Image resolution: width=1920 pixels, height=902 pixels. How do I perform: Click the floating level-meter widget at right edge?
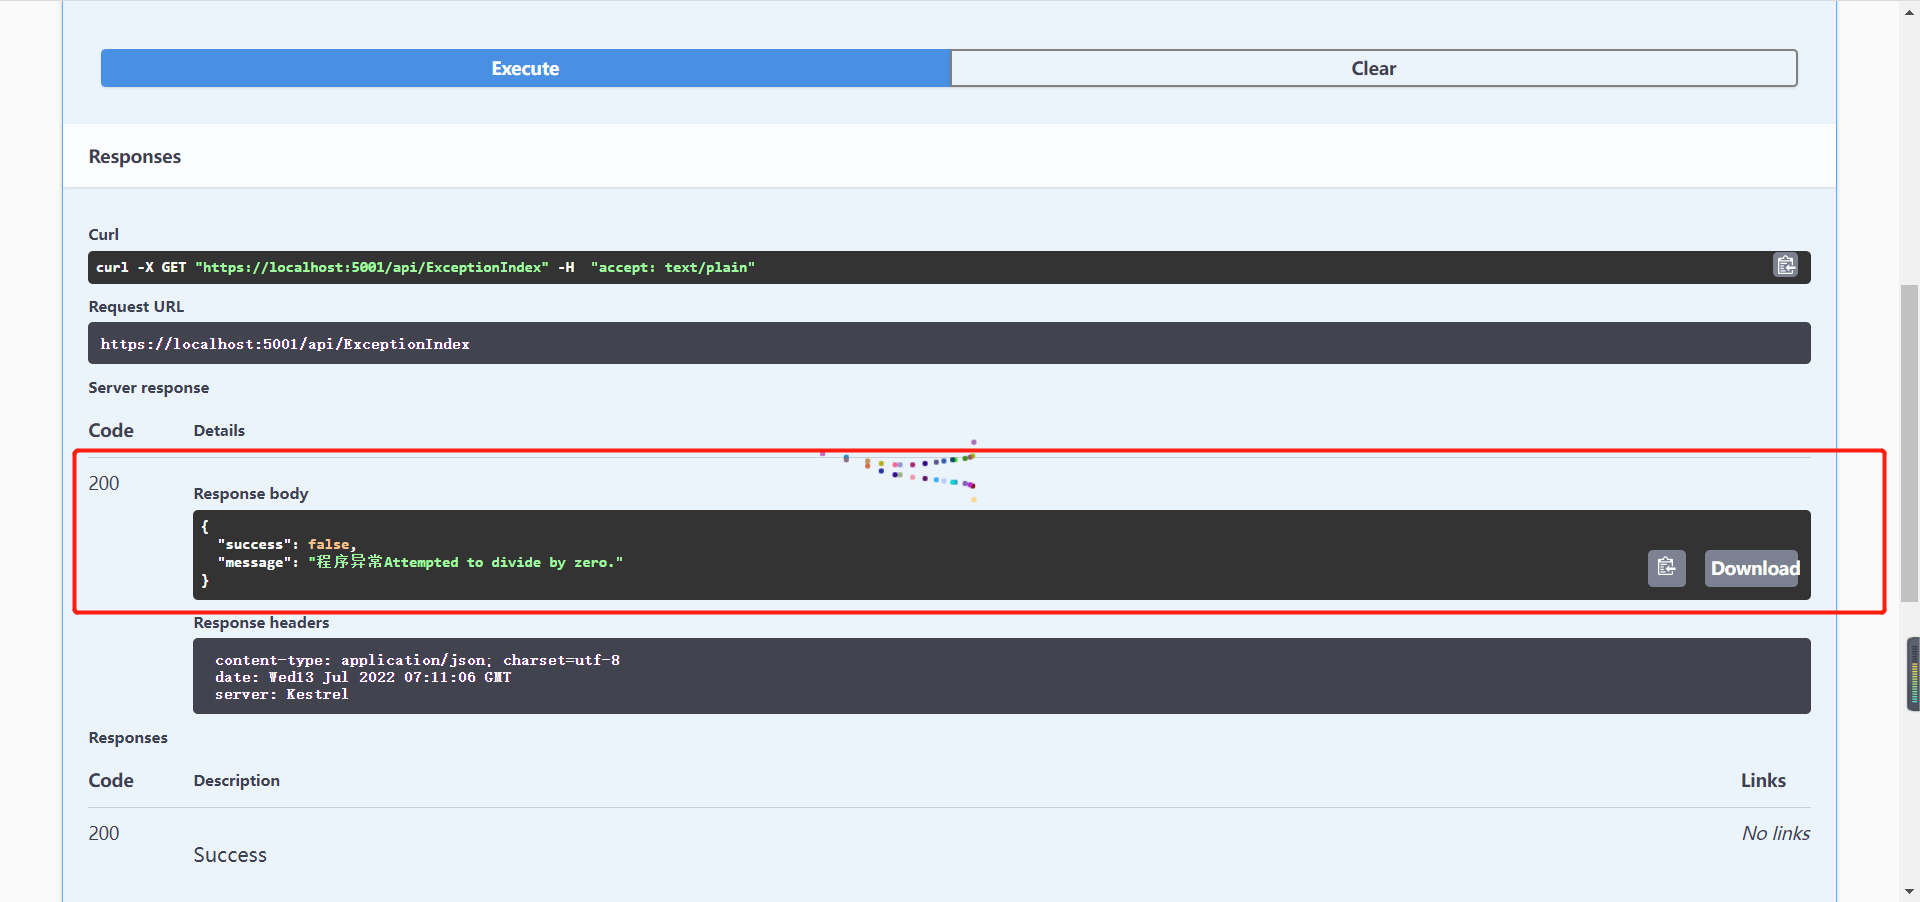tap(1913, 674)
